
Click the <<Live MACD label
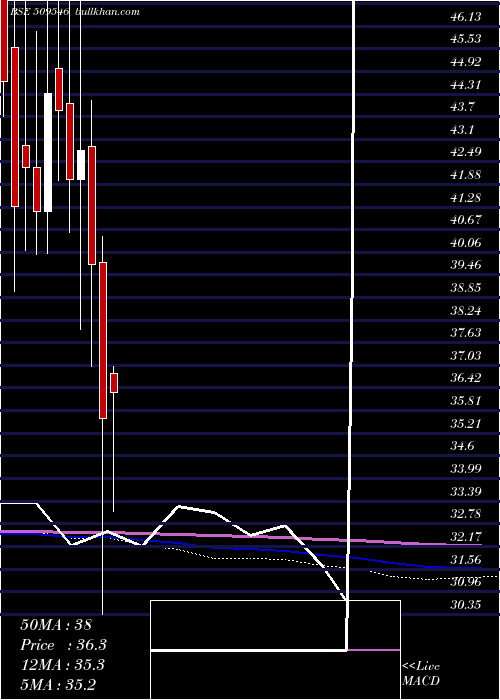pos(421,674)
